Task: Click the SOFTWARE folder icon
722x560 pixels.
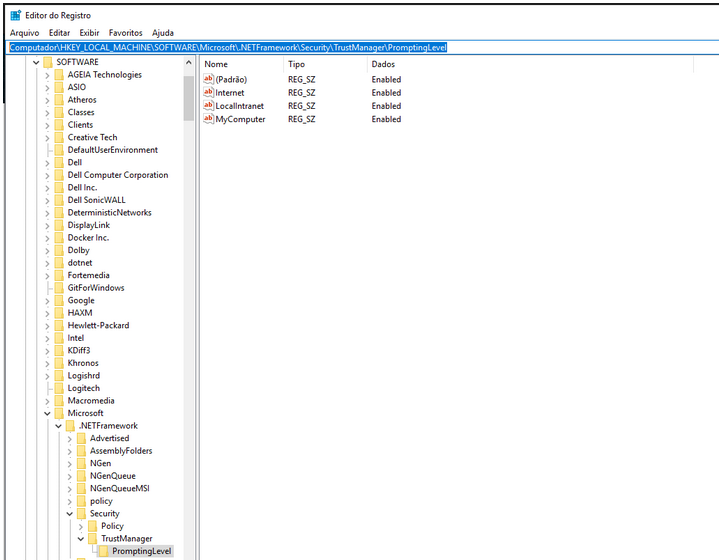Action: 48,62
